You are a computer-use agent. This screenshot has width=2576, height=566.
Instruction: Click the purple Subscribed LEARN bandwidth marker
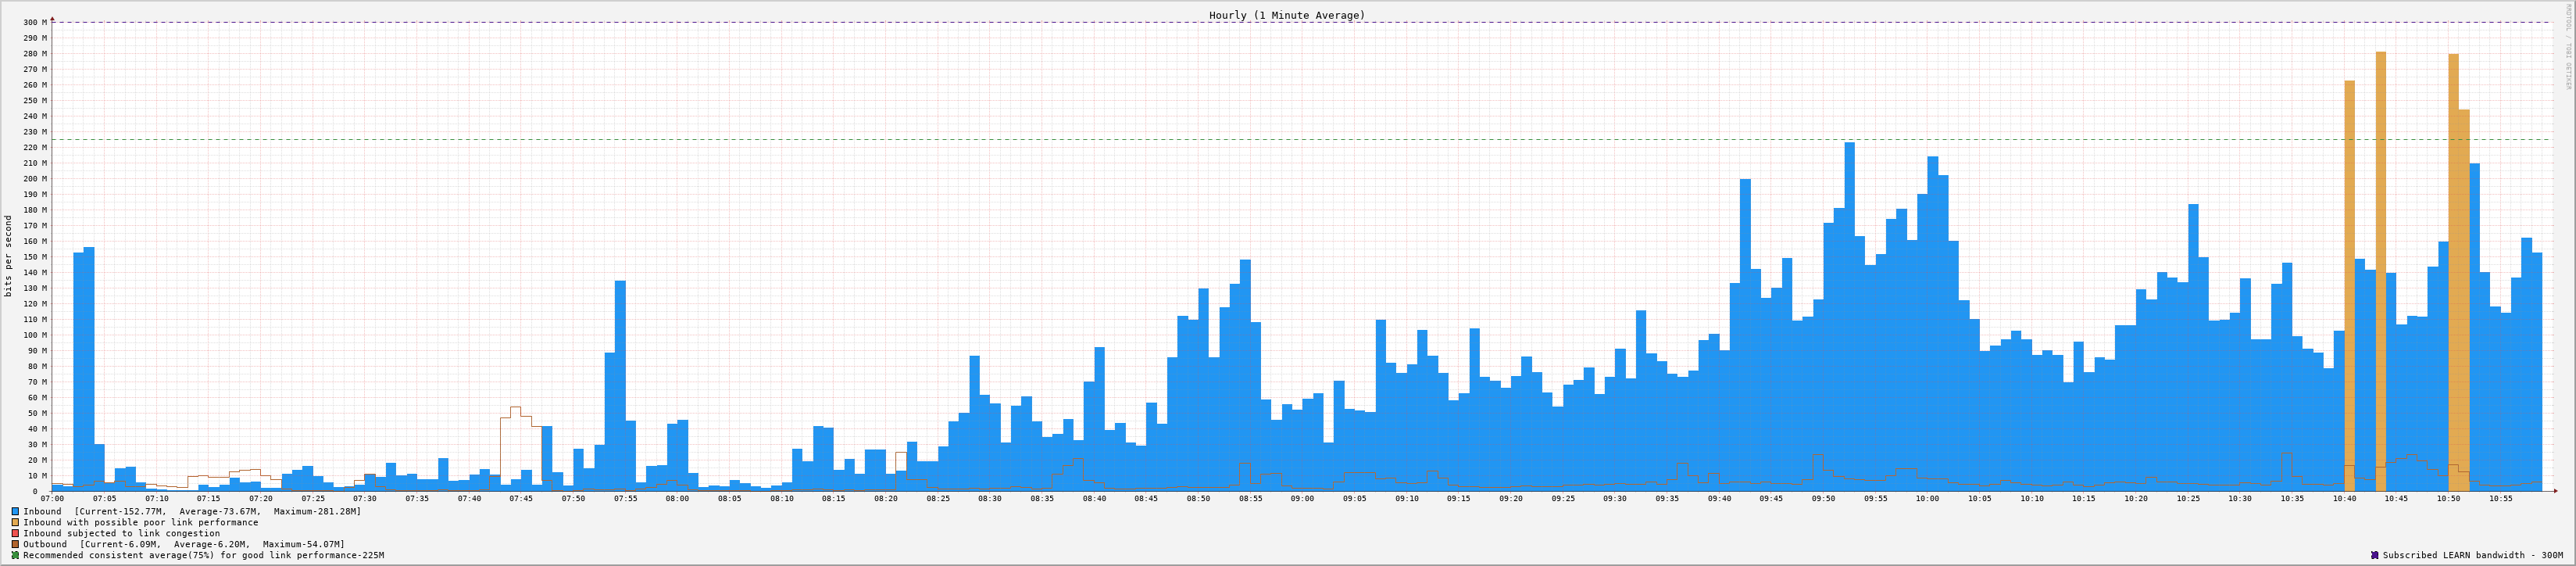click(x=2374, y=555)
